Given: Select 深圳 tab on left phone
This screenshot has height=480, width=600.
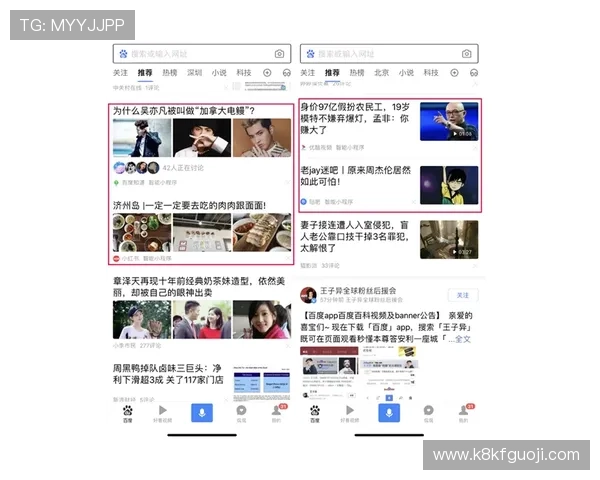Looking at the screenshot, I should click(x=194, y=73).
